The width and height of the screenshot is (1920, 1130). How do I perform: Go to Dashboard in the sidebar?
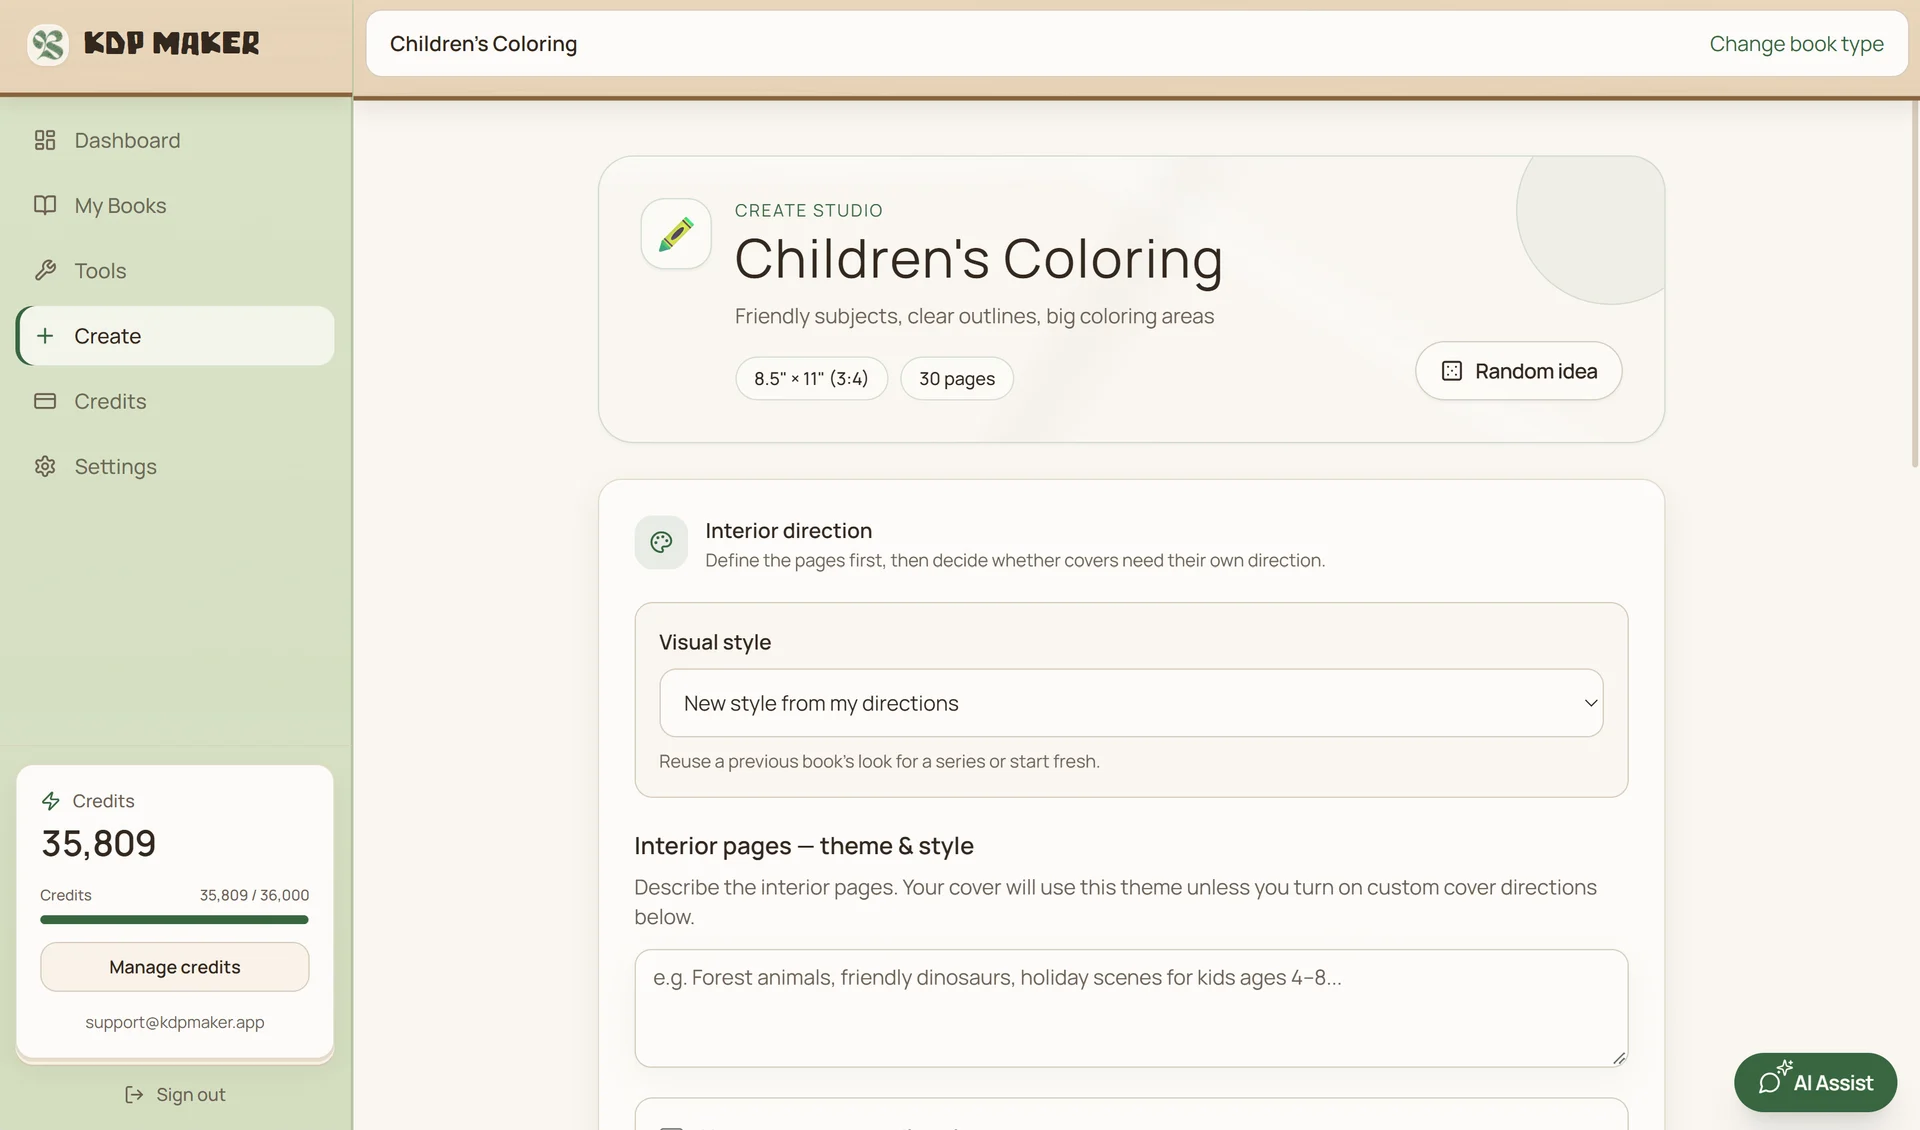point(175,140)
